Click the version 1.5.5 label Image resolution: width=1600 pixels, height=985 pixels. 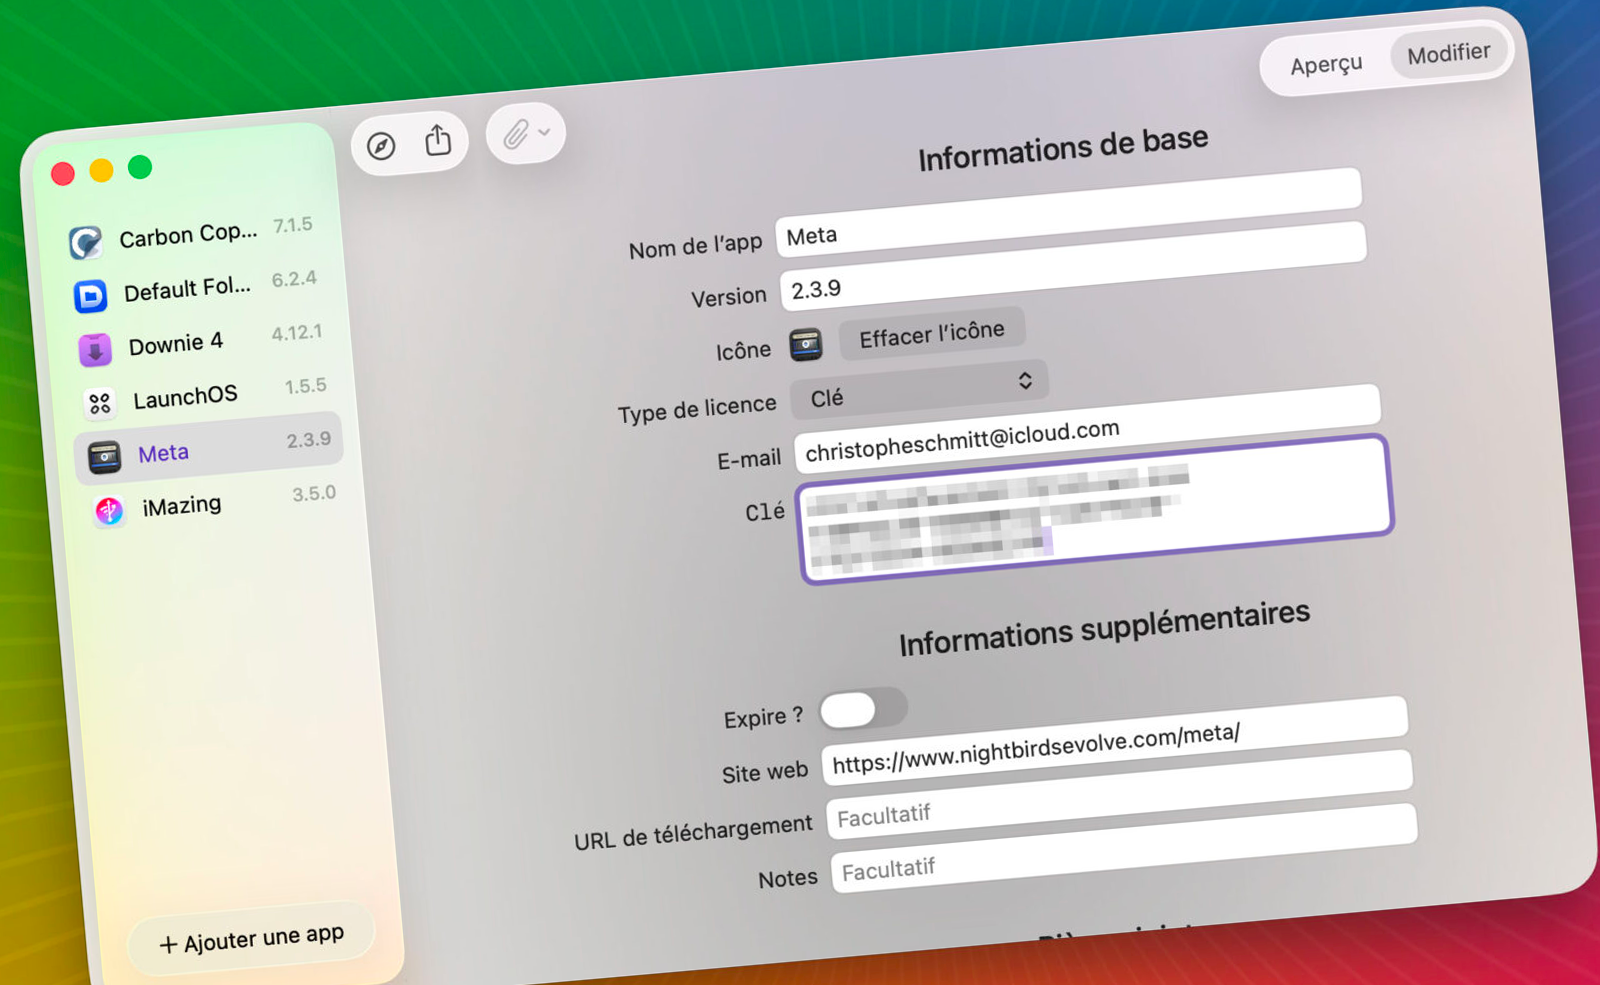click(306, 386)
